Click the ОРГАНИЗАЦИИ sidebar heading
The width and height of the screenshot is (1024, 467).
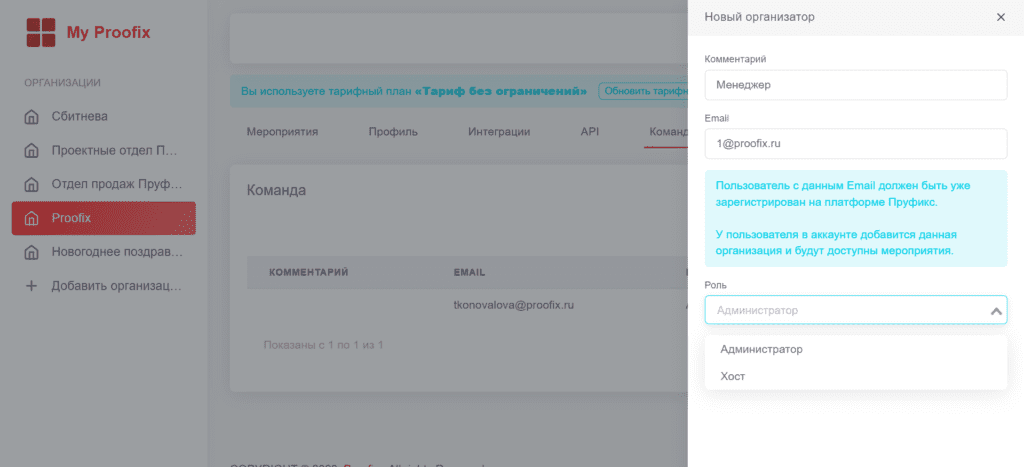[x=63, y=83]
